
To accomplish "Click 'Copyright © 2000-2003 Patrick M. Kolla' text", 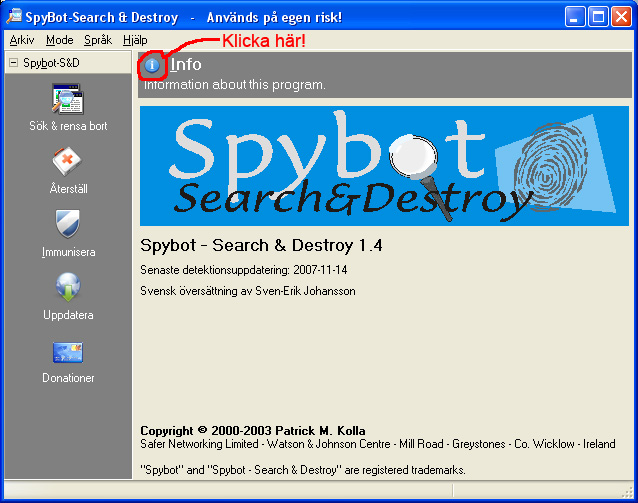I will click(253, 431).
